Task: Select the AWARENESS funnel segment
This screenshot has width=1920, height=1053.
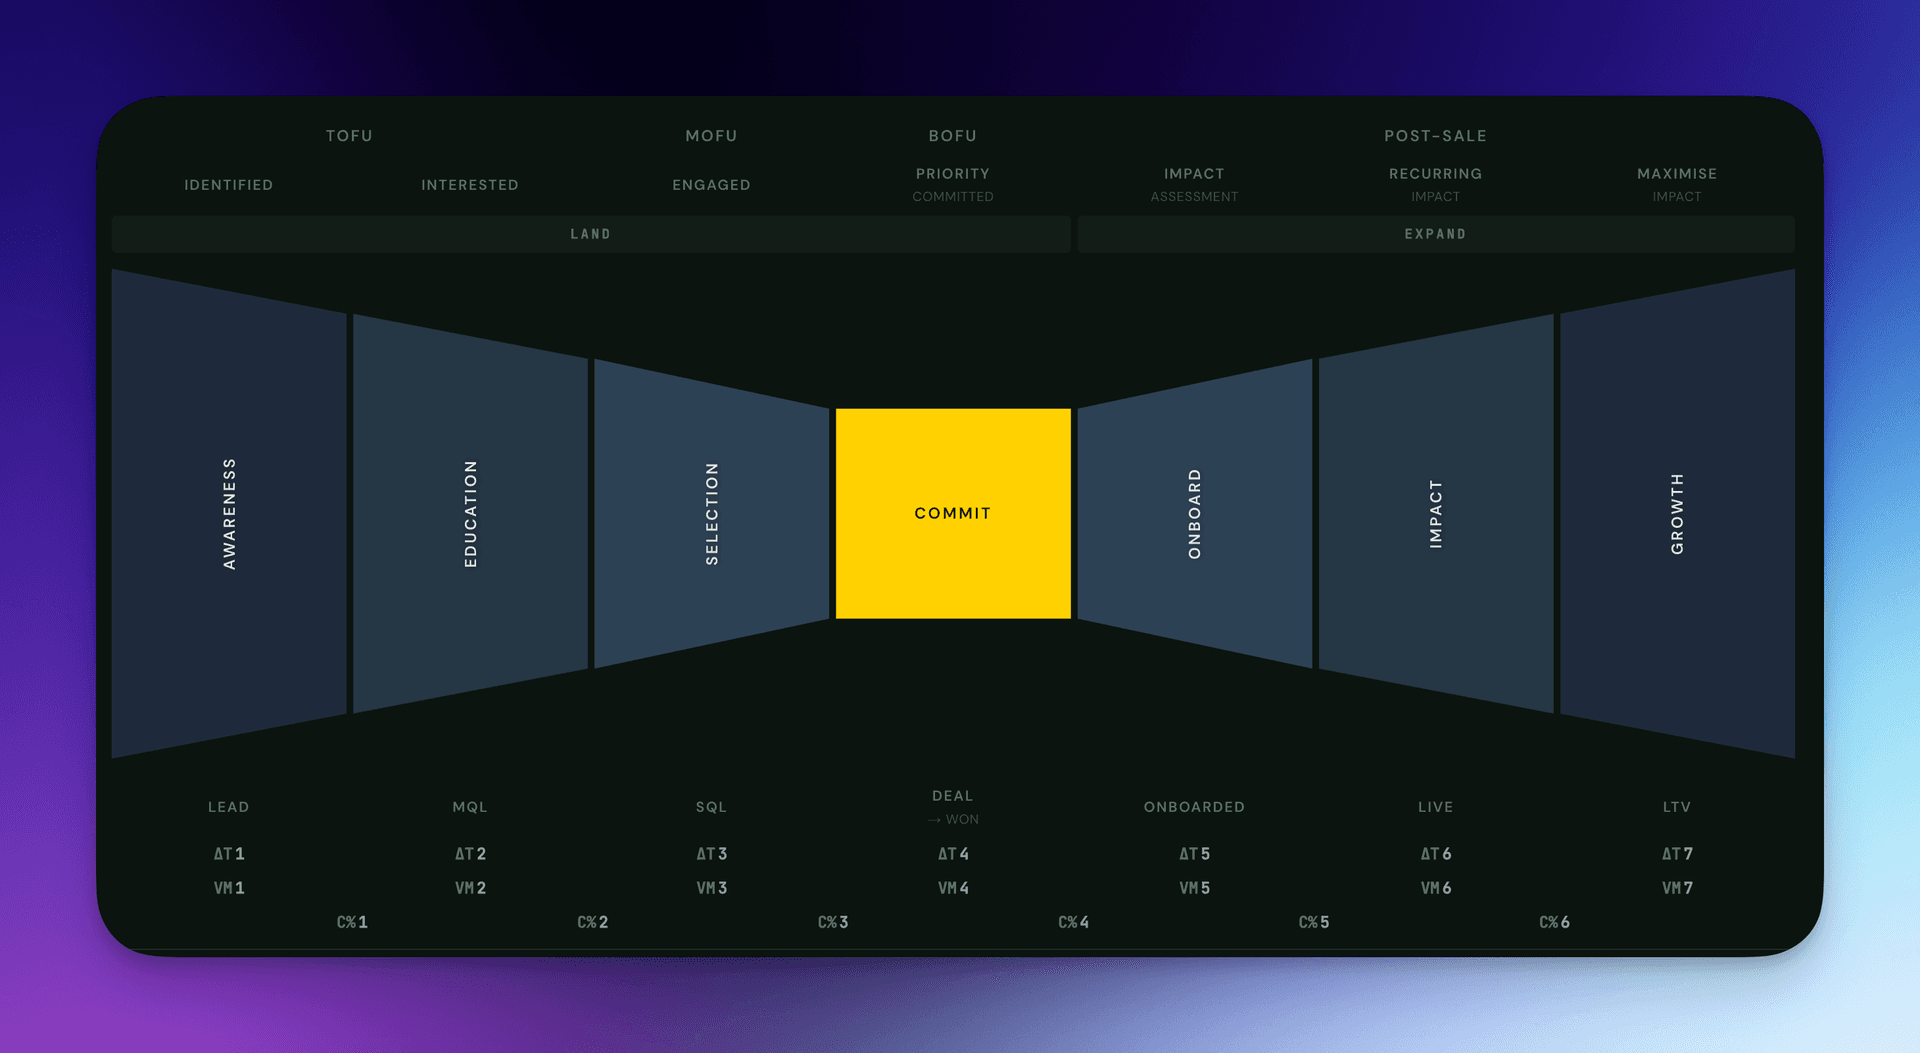Action: (x=229, y=514)
